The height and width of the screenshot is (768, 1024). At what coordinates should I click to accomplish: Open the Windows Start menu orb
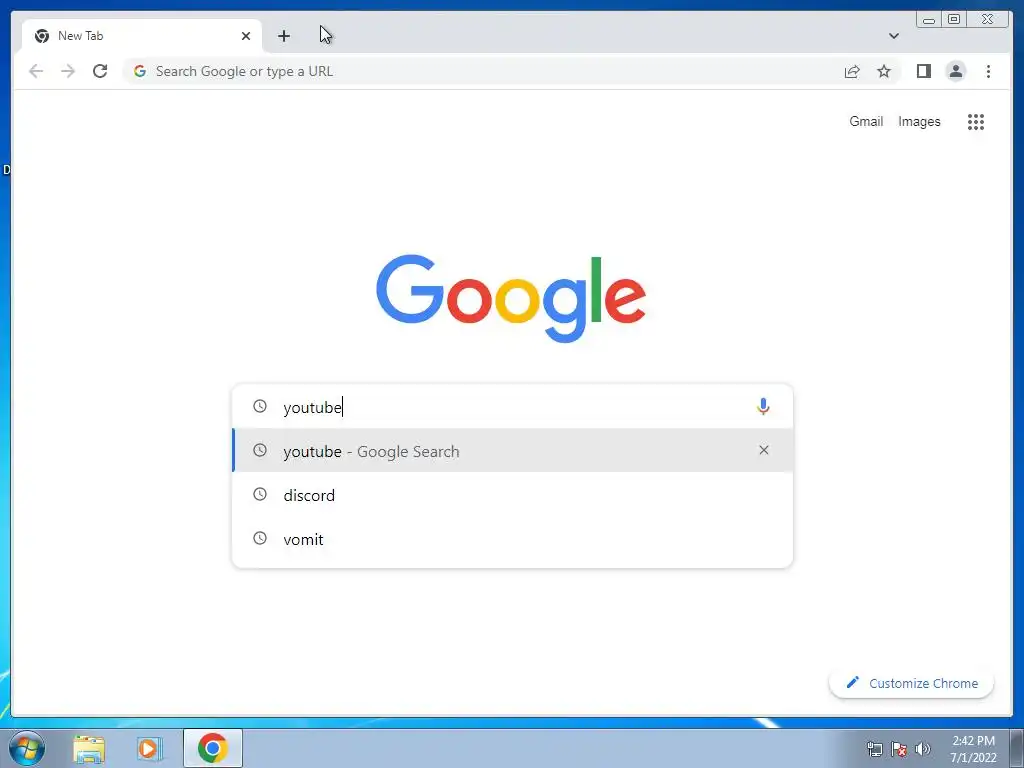click(x=26, y=748)
